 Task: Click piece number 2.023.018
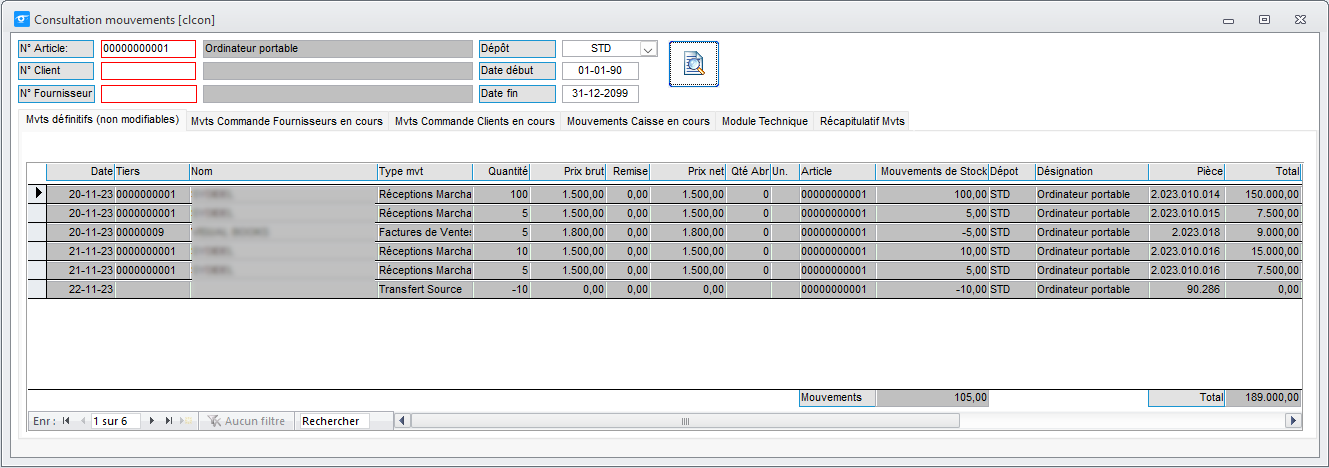click(x=1186, y=232)
